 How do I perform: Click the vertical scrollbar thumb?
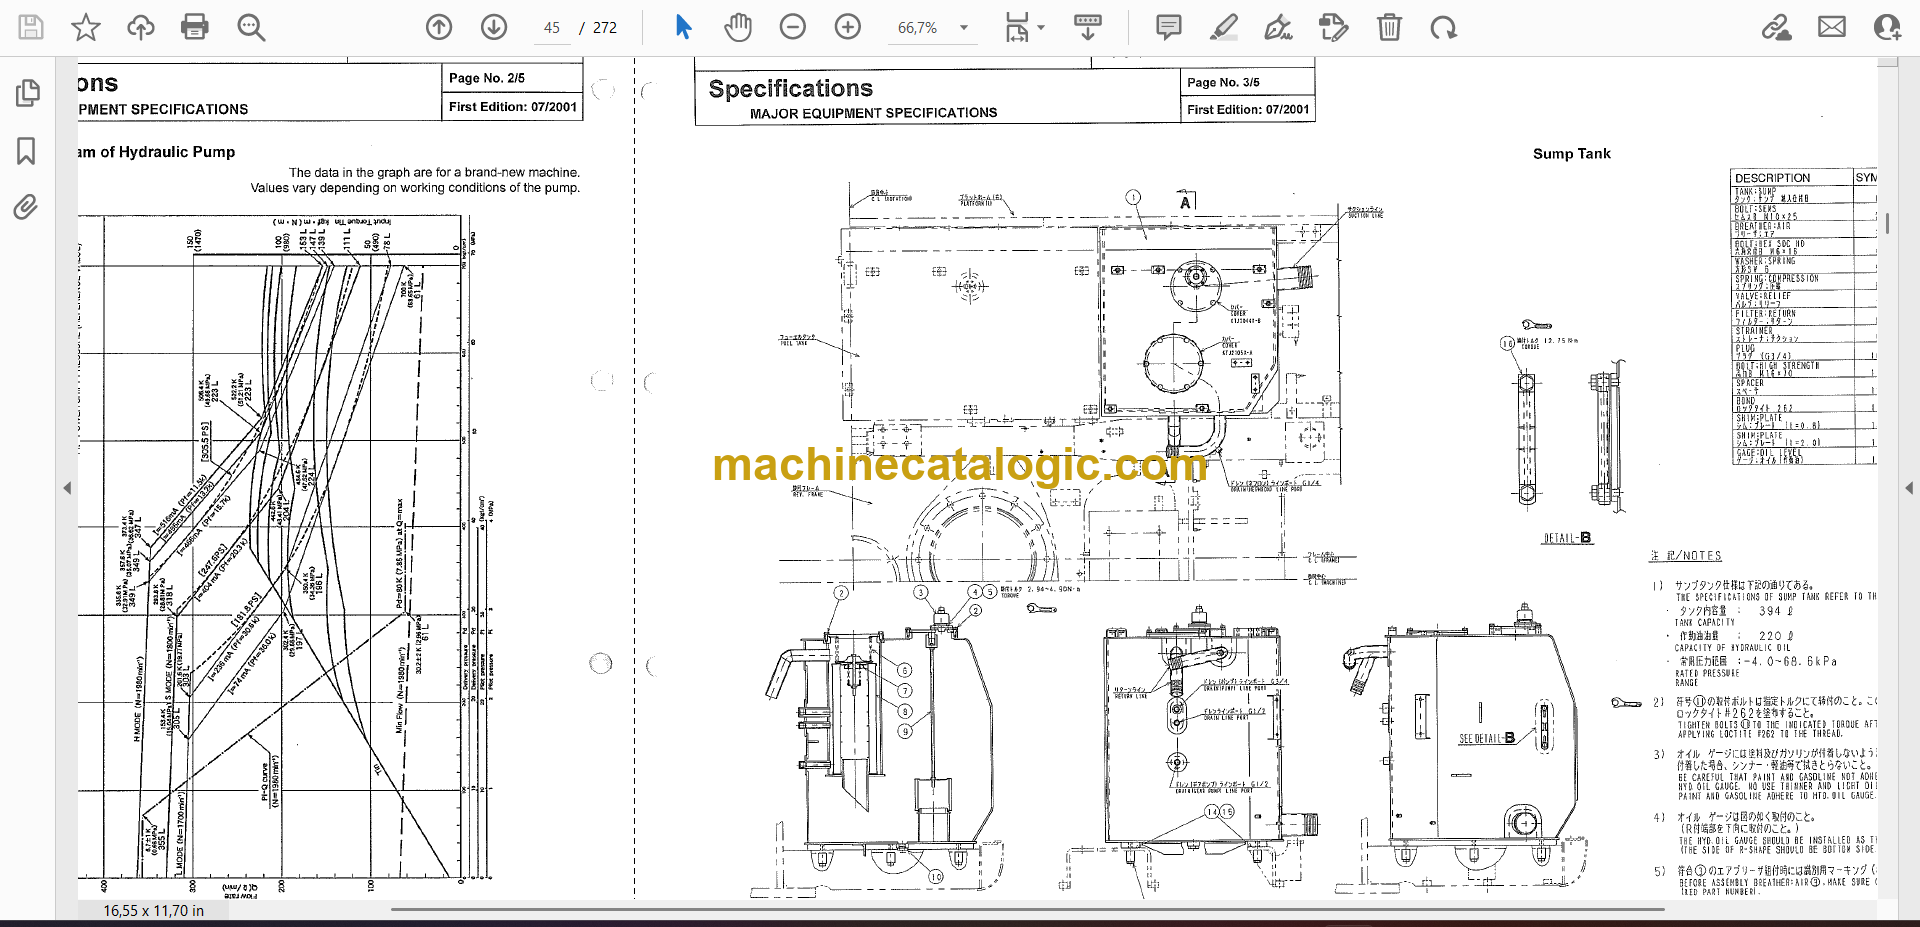tap(1887, 223)
